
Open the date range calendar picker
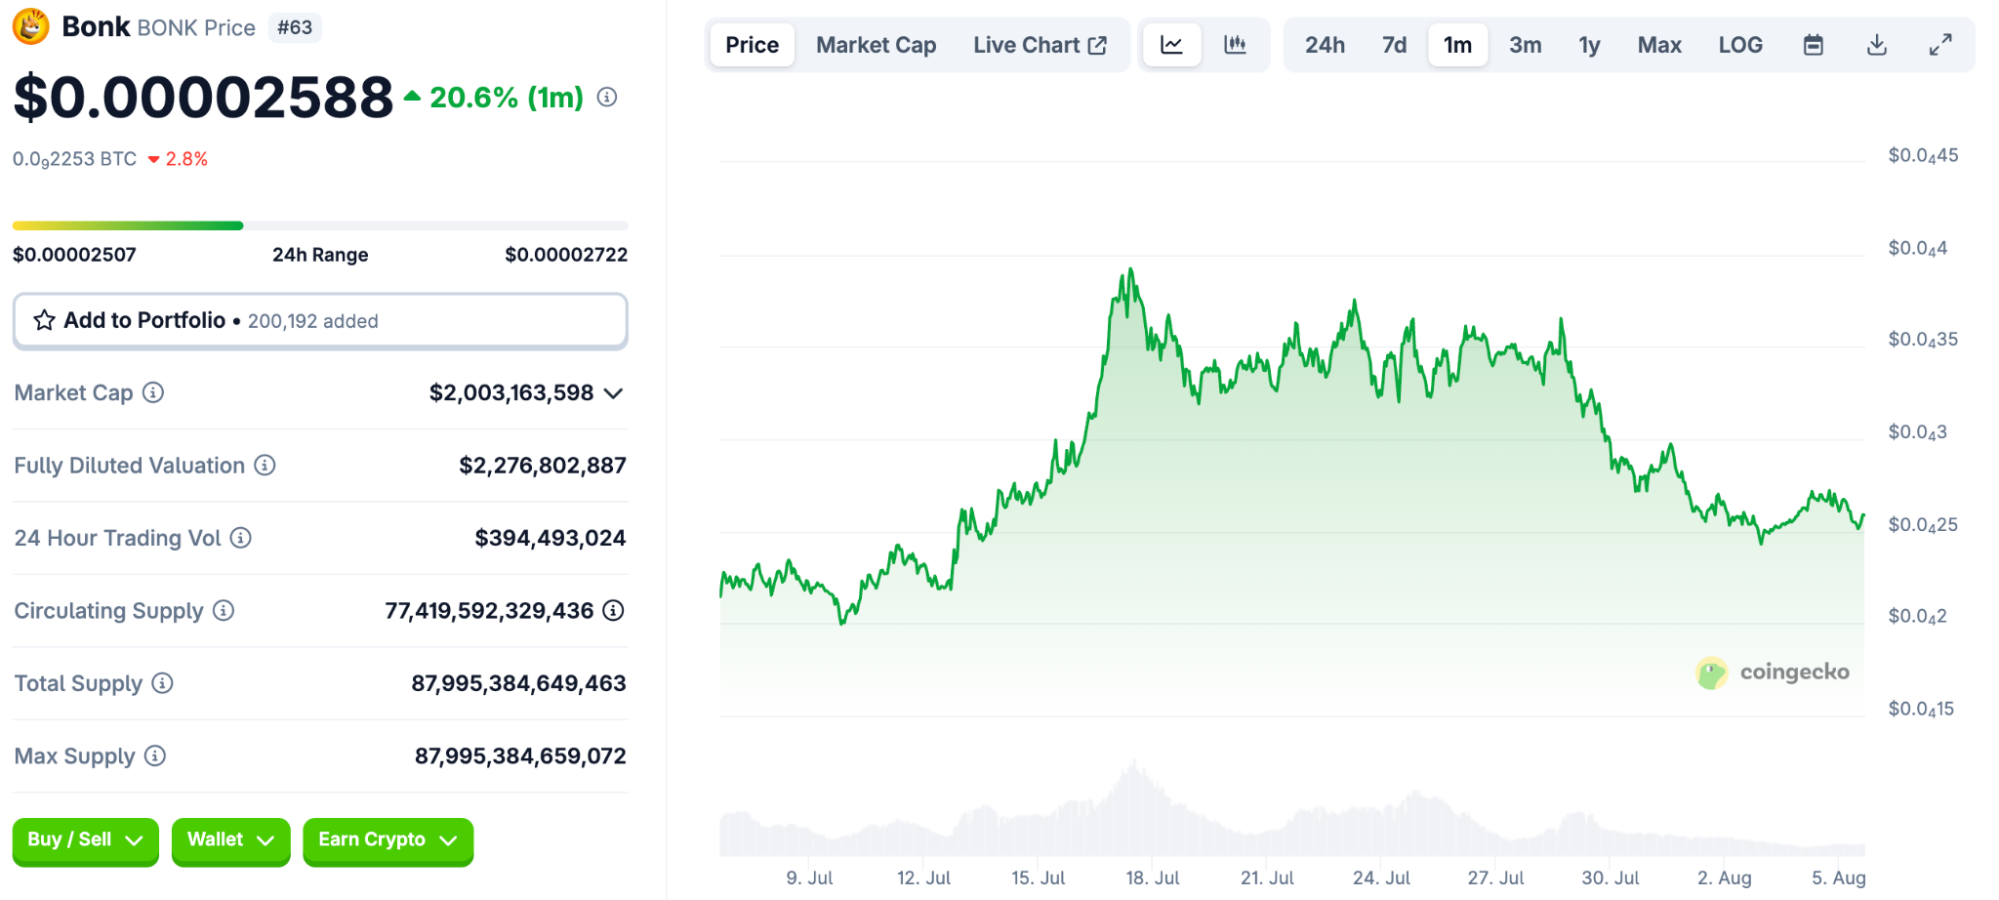click(x=1813, y=44)
